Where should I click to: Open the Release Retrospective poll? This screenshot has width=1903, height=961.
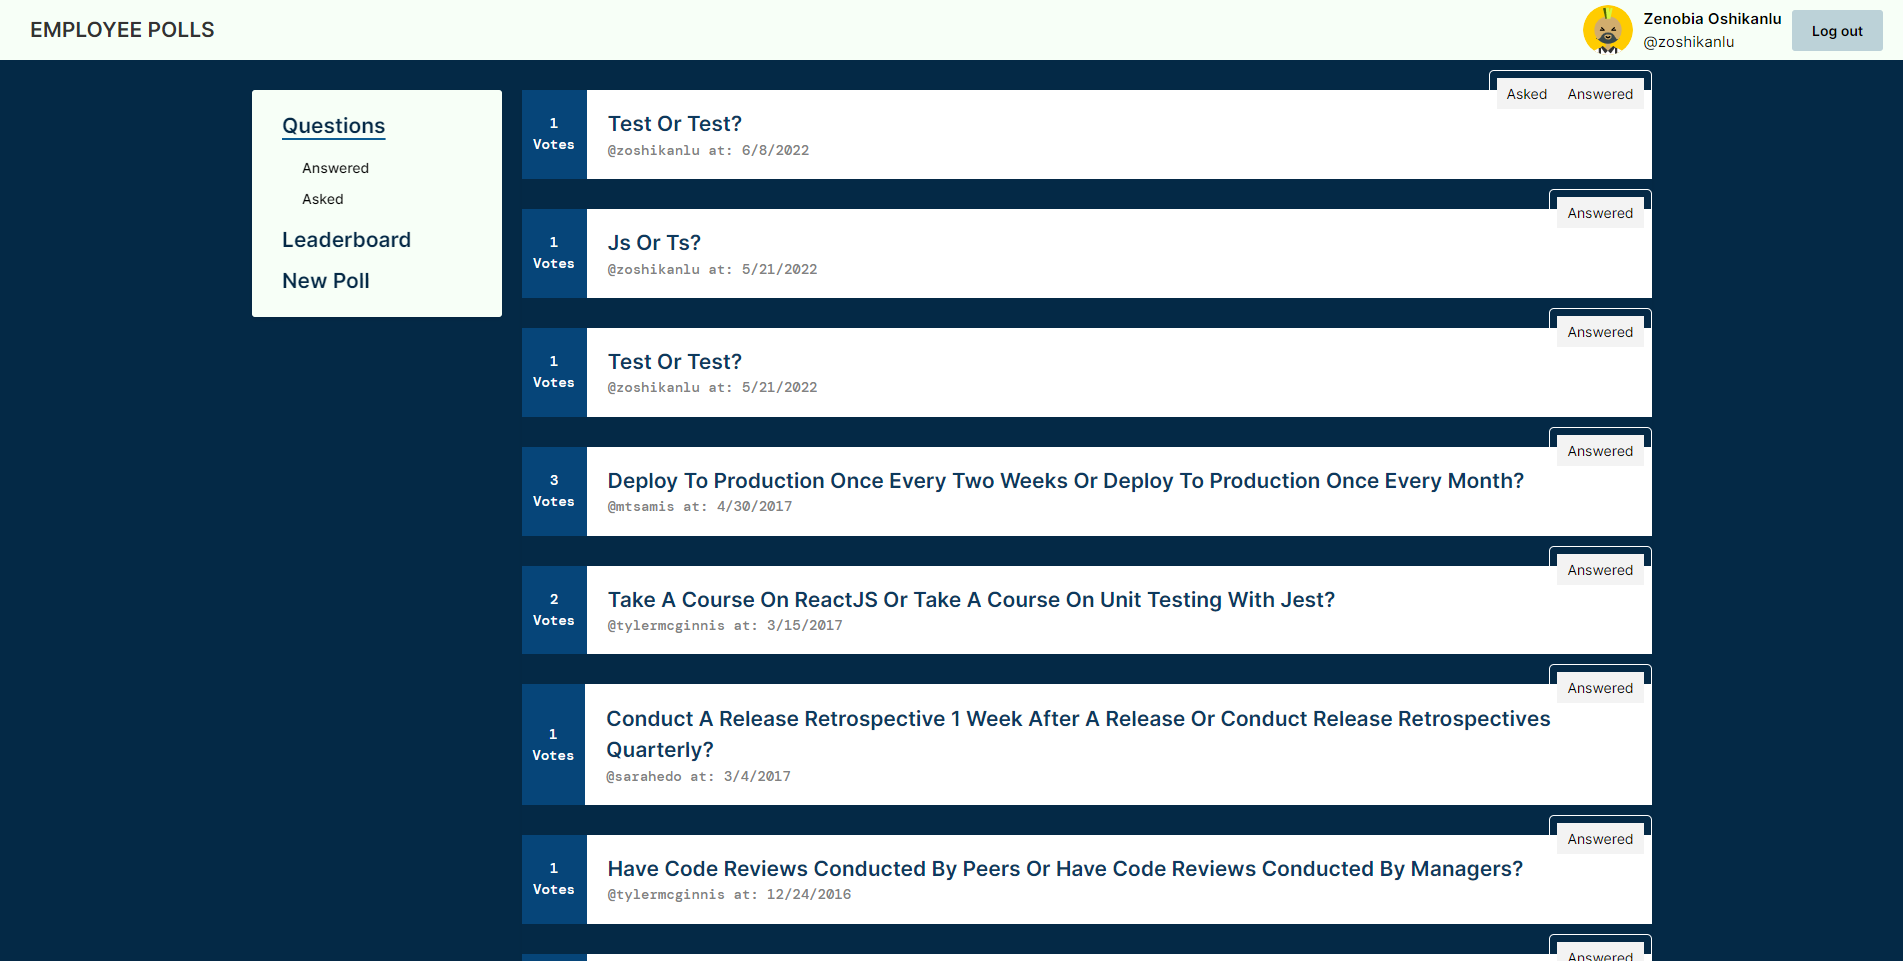click(x=1078, y=734)
